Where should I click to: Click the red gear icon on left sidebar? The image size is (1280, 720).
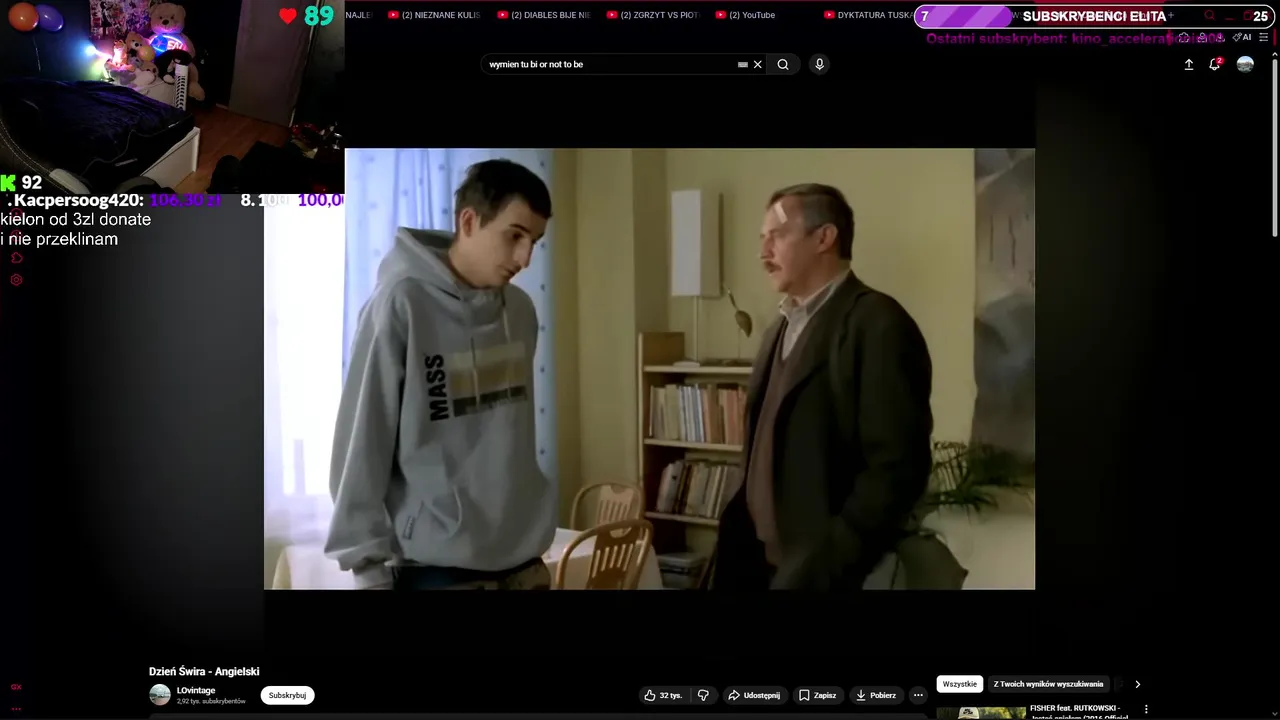tap(16, 280)
